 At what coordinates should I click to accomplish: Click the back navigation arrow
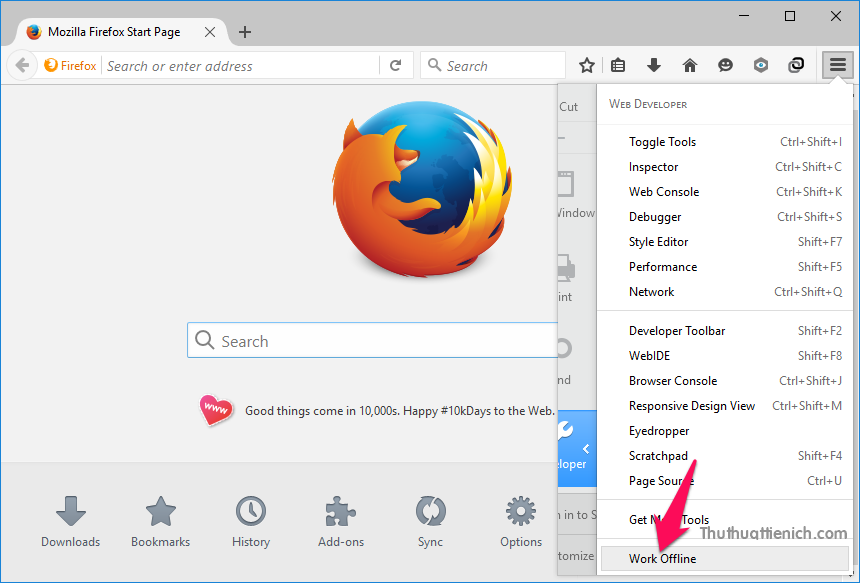pos(22,65)
